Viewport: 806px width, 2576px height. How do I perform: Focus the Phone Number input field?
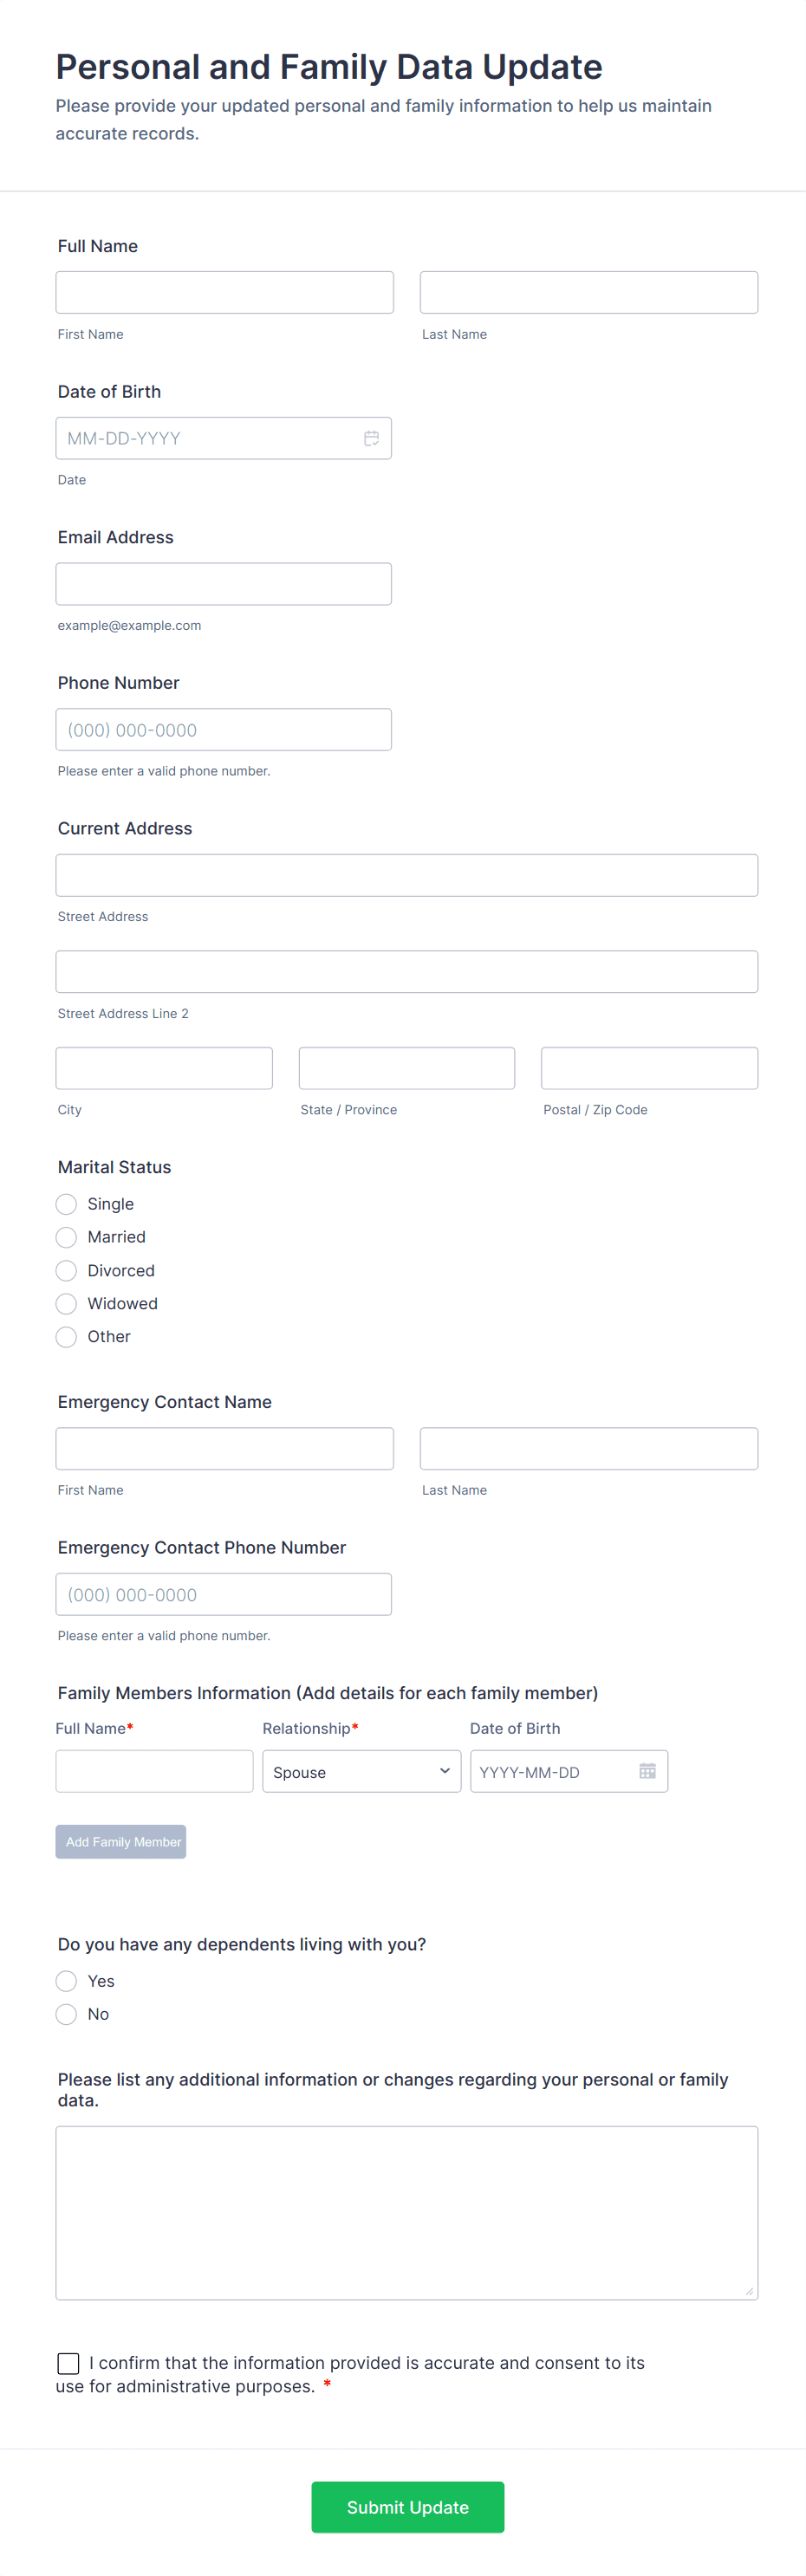(x=224, y=729)
